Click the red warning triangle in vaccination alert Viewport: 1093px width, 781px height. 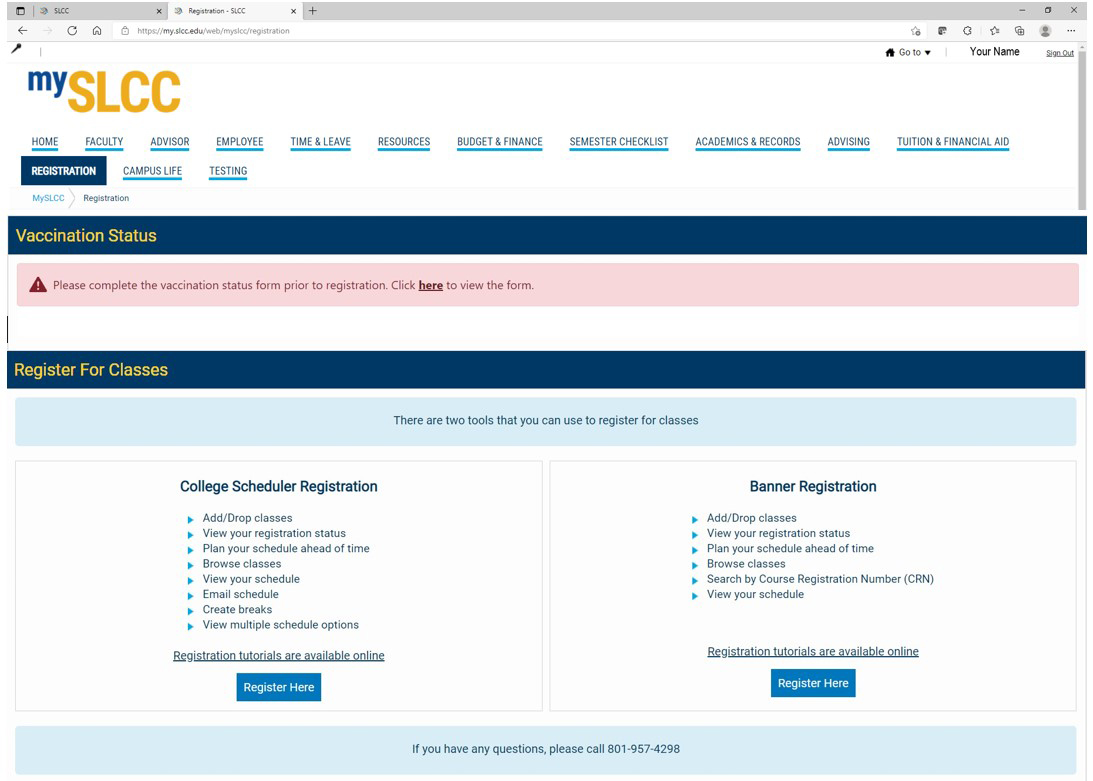(x=38, y=285)
